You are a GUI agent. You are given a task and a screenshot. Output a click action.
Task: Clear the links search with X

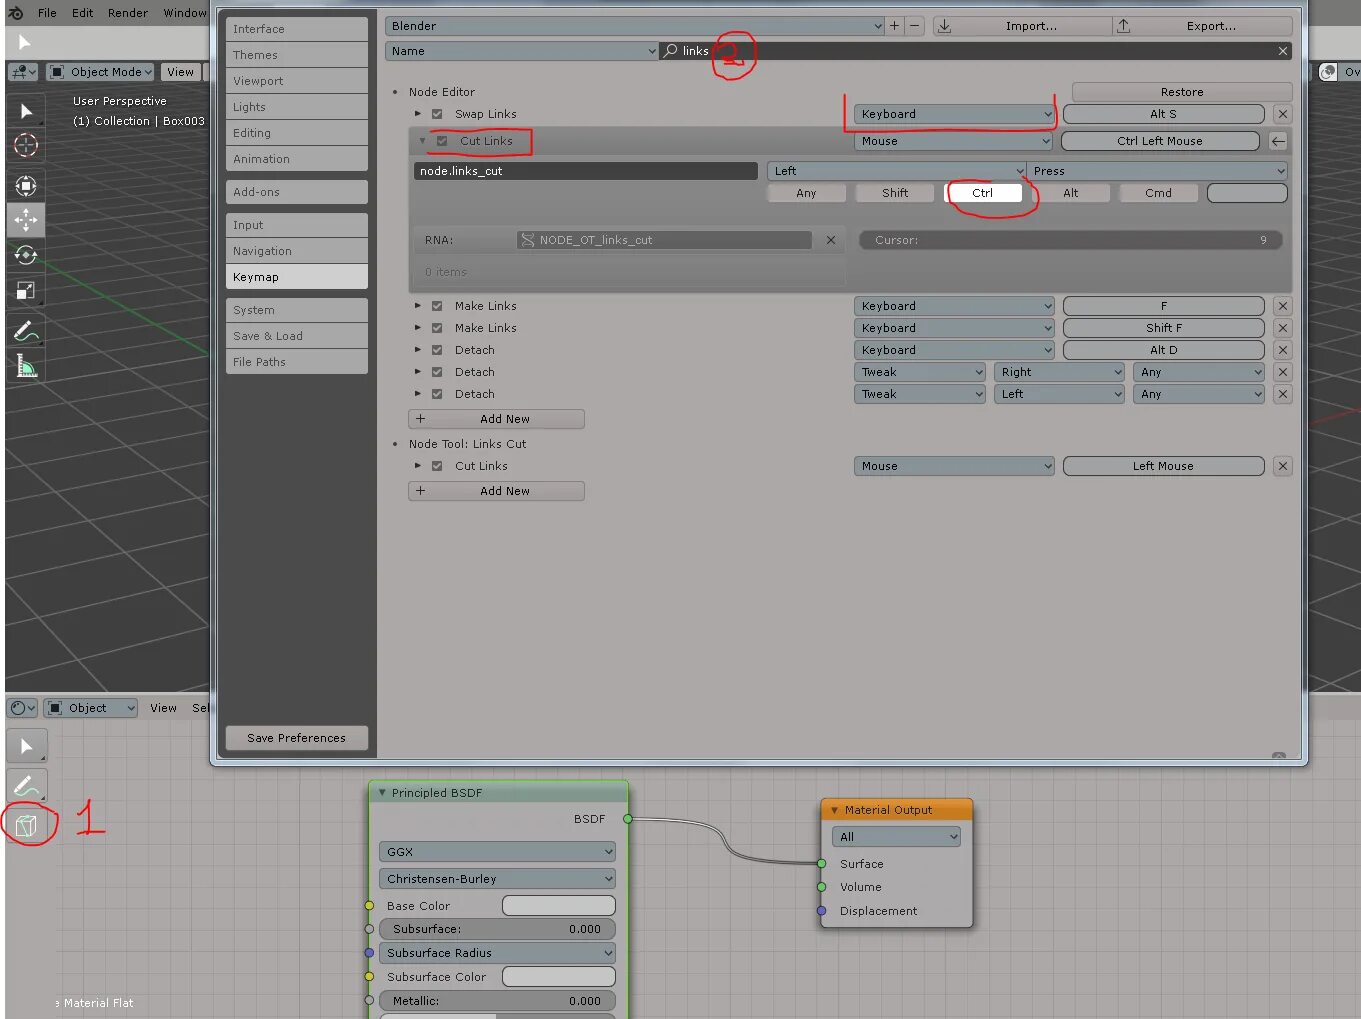click(1282, 51)
